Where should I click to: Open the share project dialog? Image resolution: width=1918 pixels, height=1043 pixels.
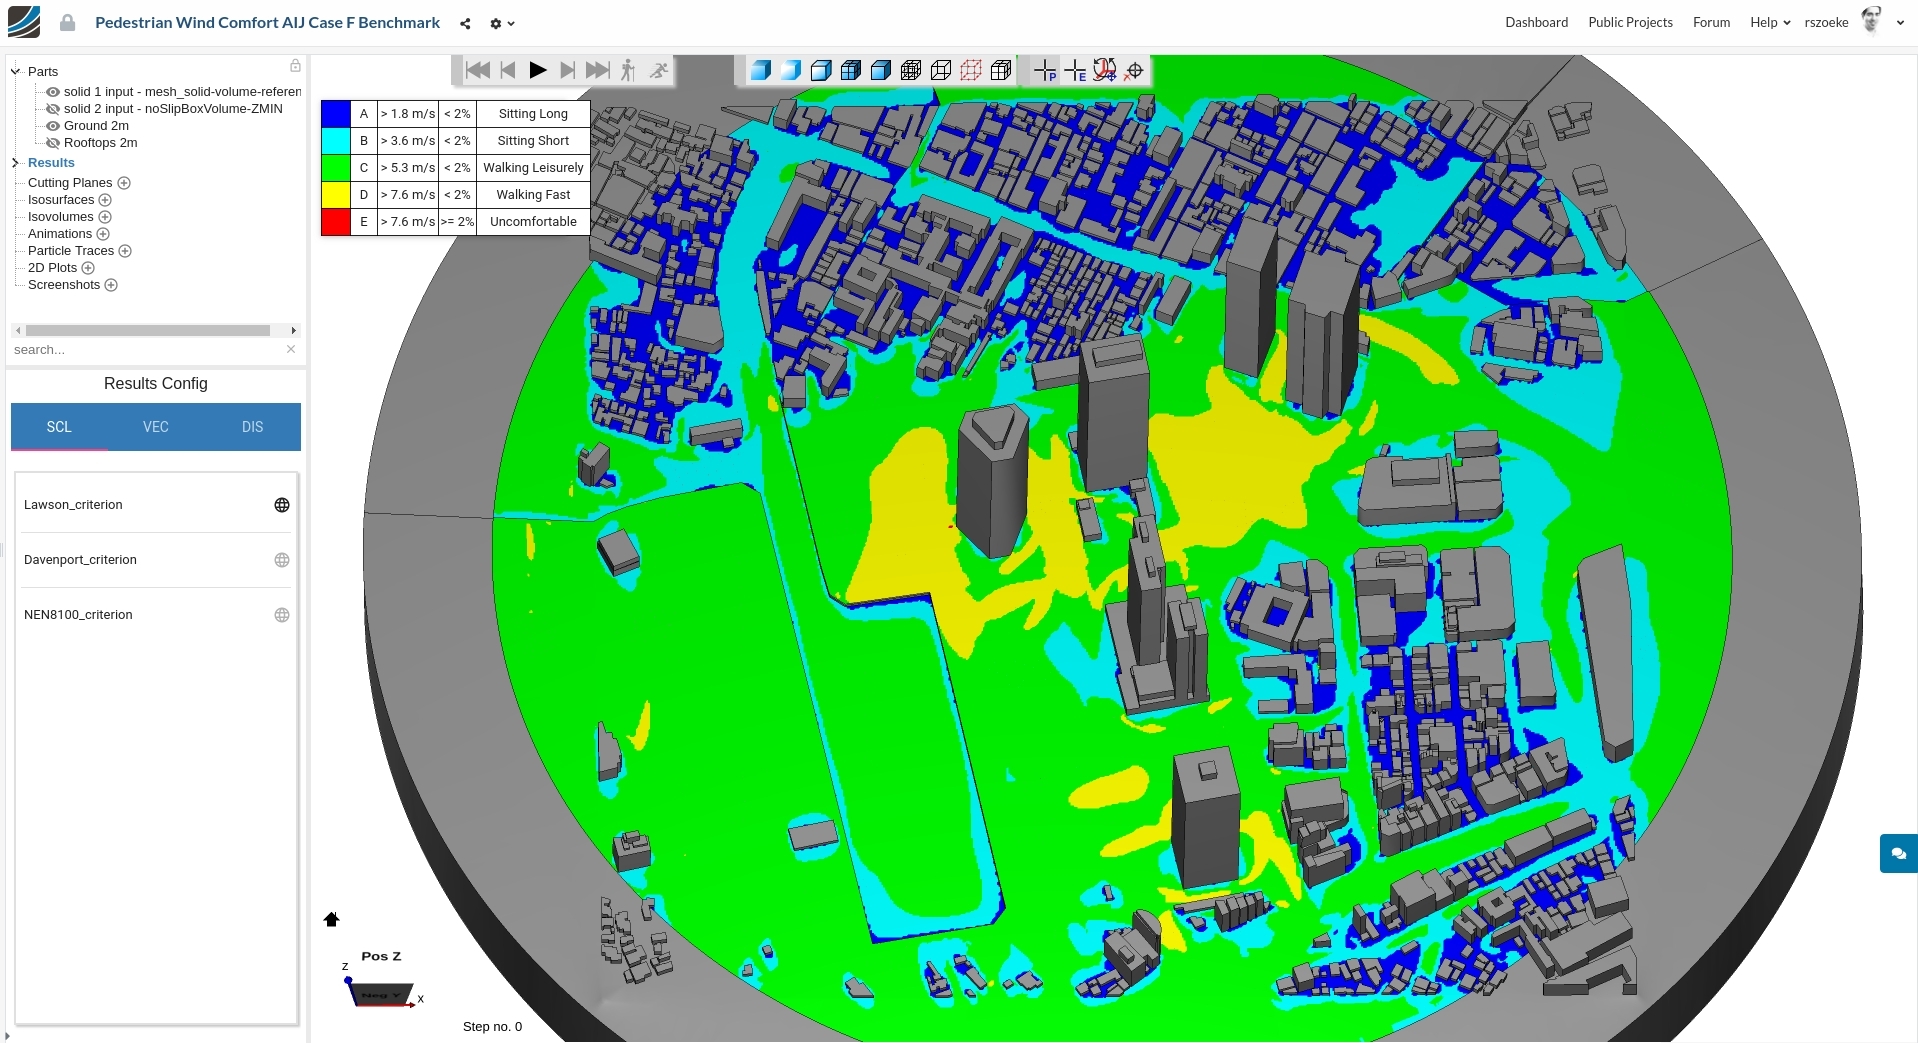pyautogui.click(x=465, y=23)
